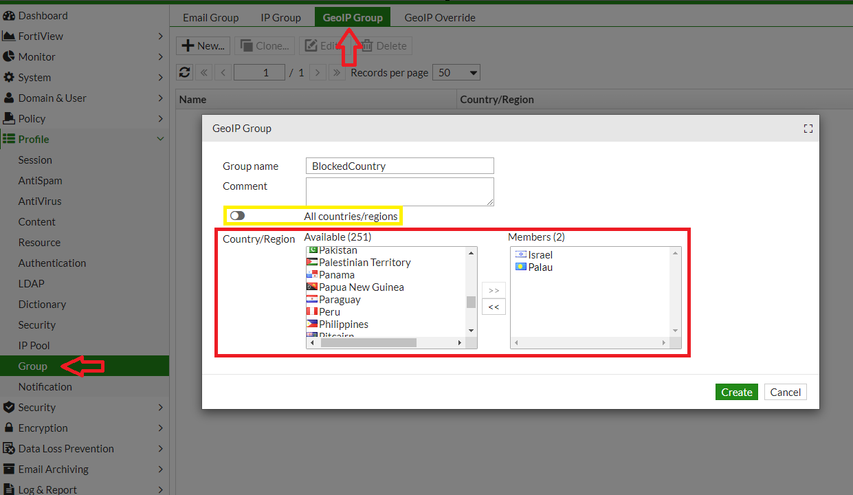Toggle the All countries/regions switch
This screenshot has width=853, height=495.
237,216
